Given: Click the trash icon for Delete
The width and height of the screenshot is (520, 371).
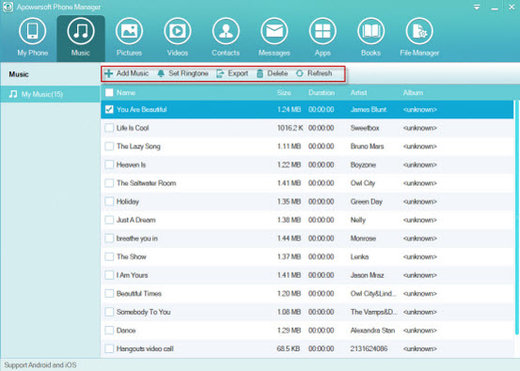Looking at the screenshot, I should tap(260, 73).
